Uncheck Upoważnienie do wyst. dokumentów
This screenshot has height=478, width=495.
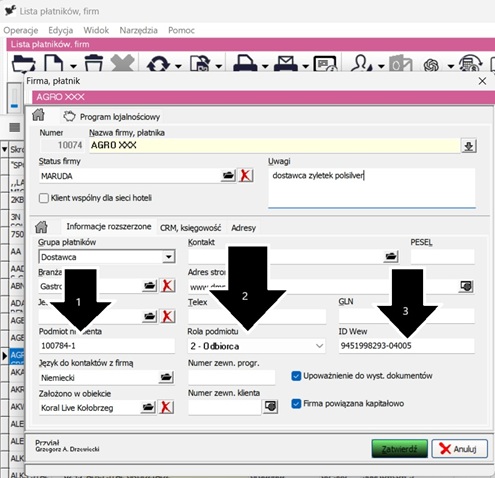point(296,376)
